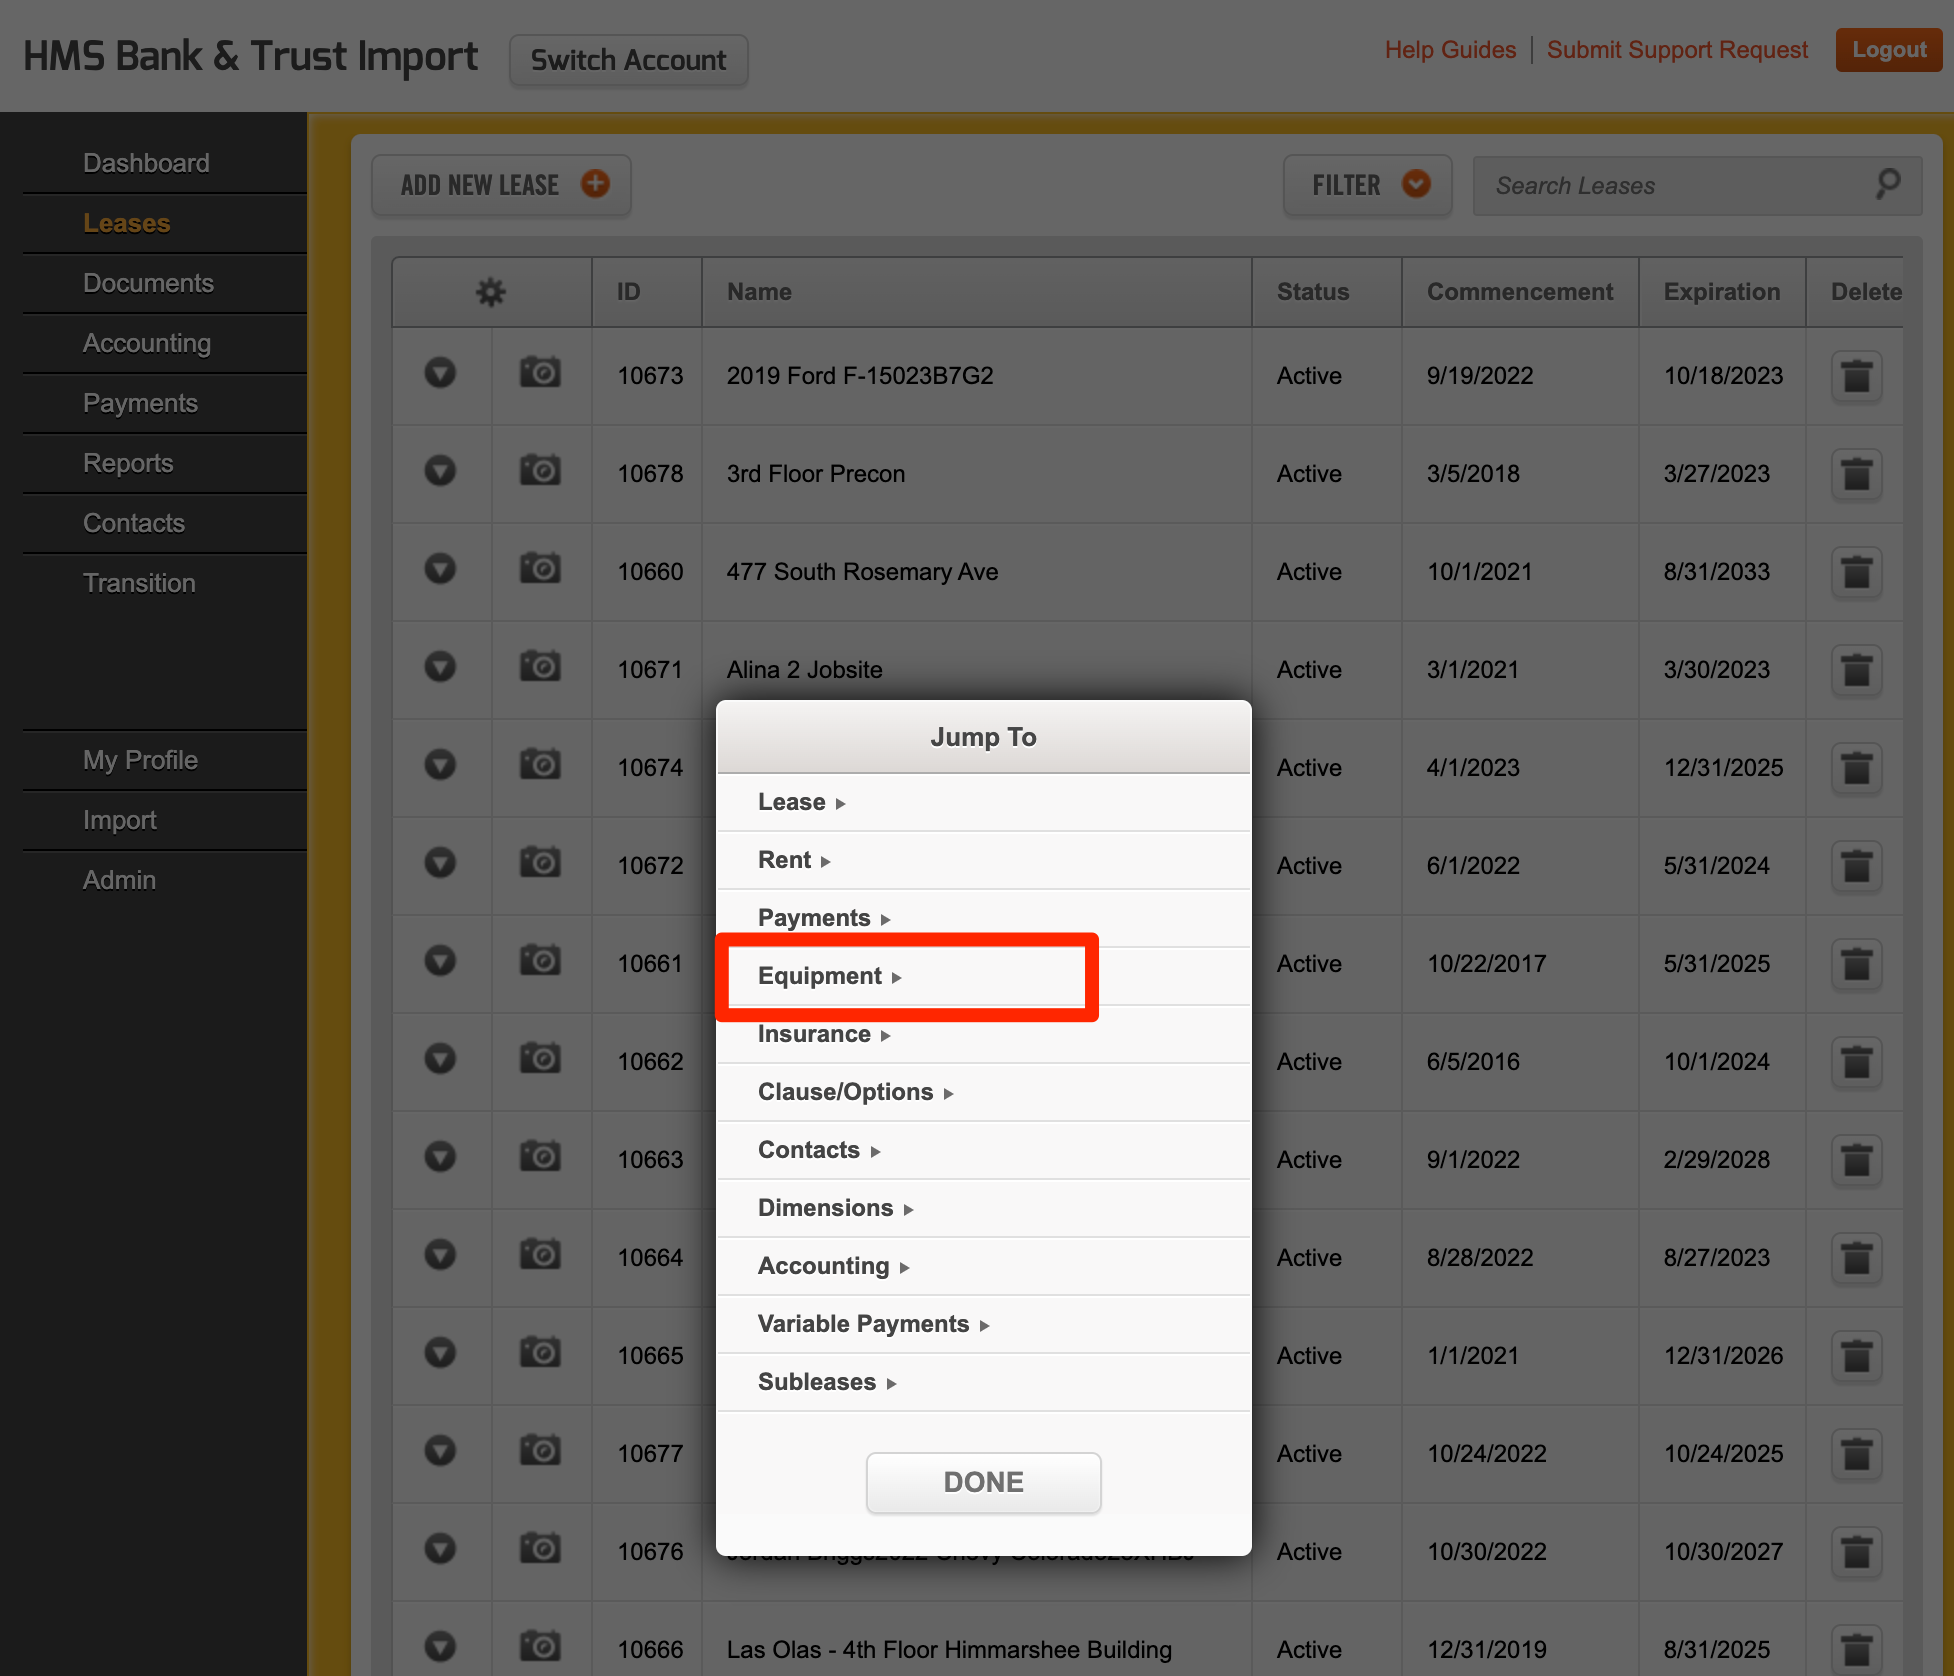
Task: Open camera icon for lease 10663
Action: 540,1157
